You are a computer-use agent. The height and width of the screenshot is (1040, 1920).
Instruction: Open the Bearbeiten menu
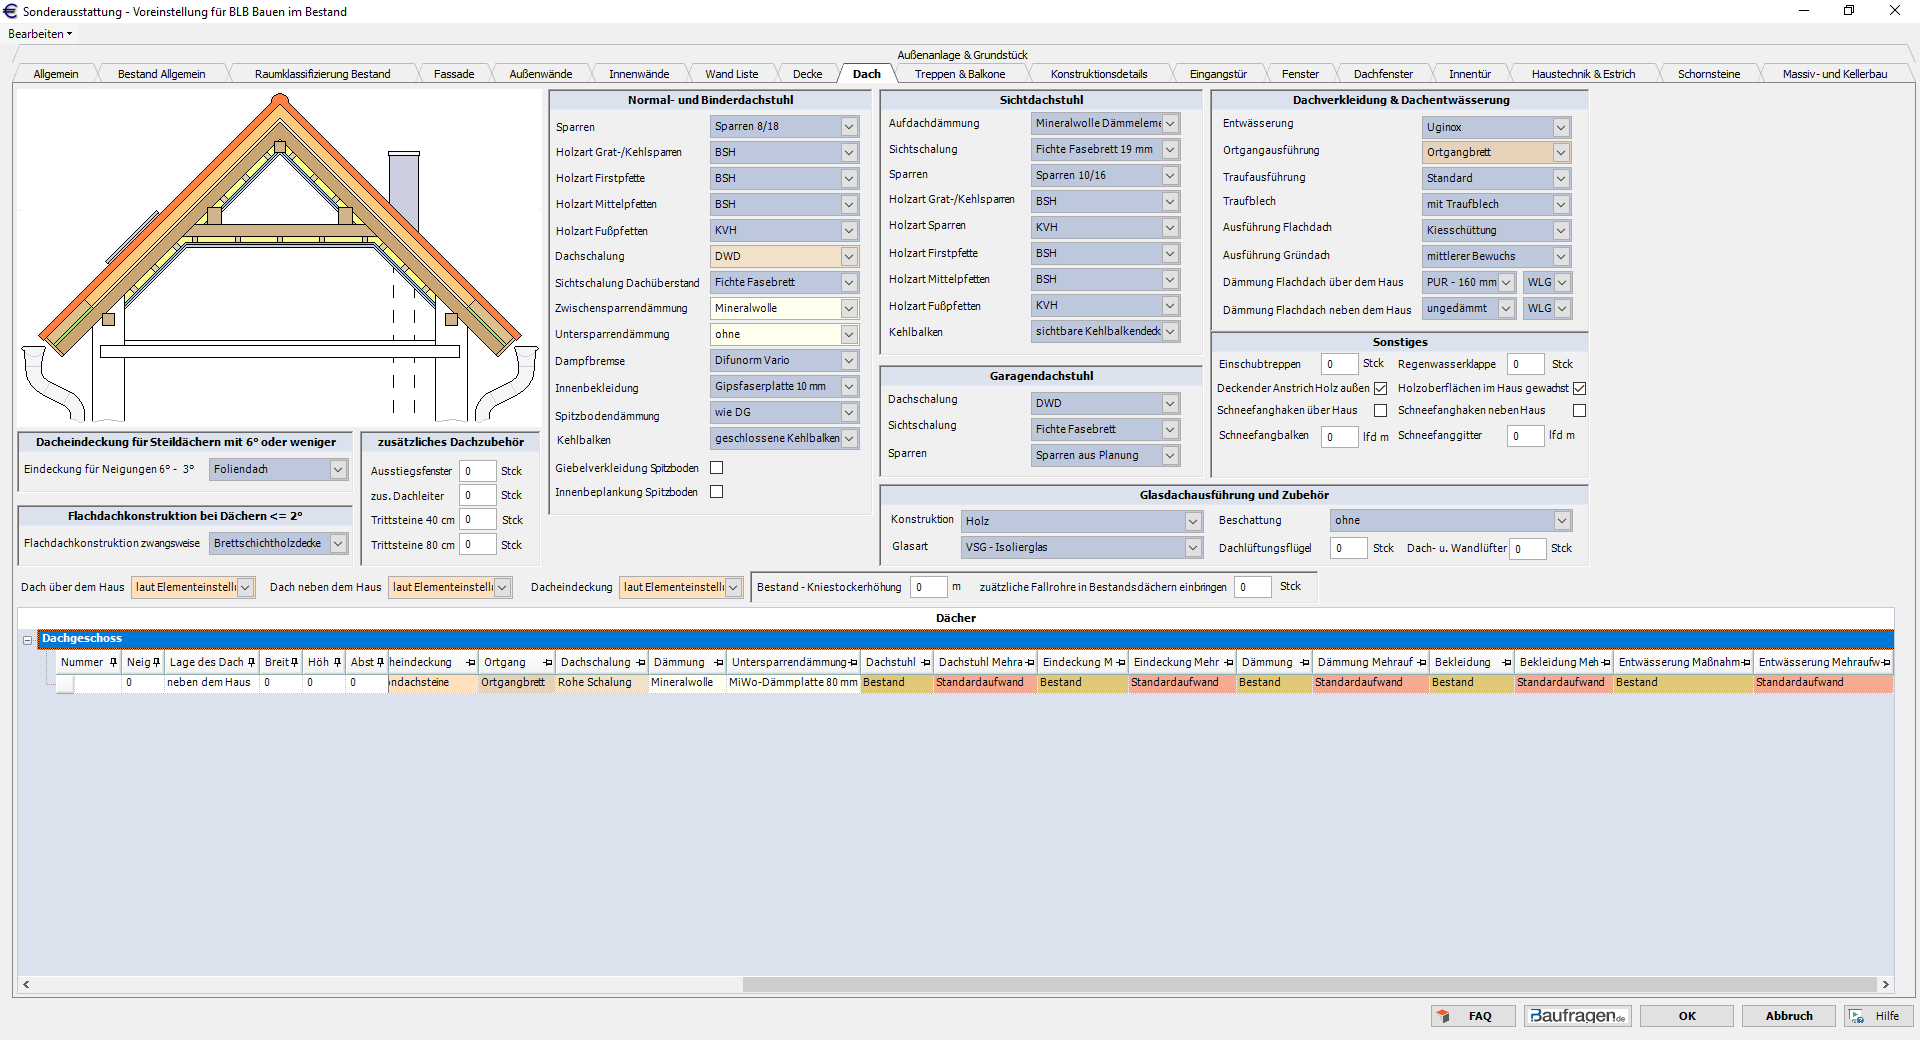39,34
